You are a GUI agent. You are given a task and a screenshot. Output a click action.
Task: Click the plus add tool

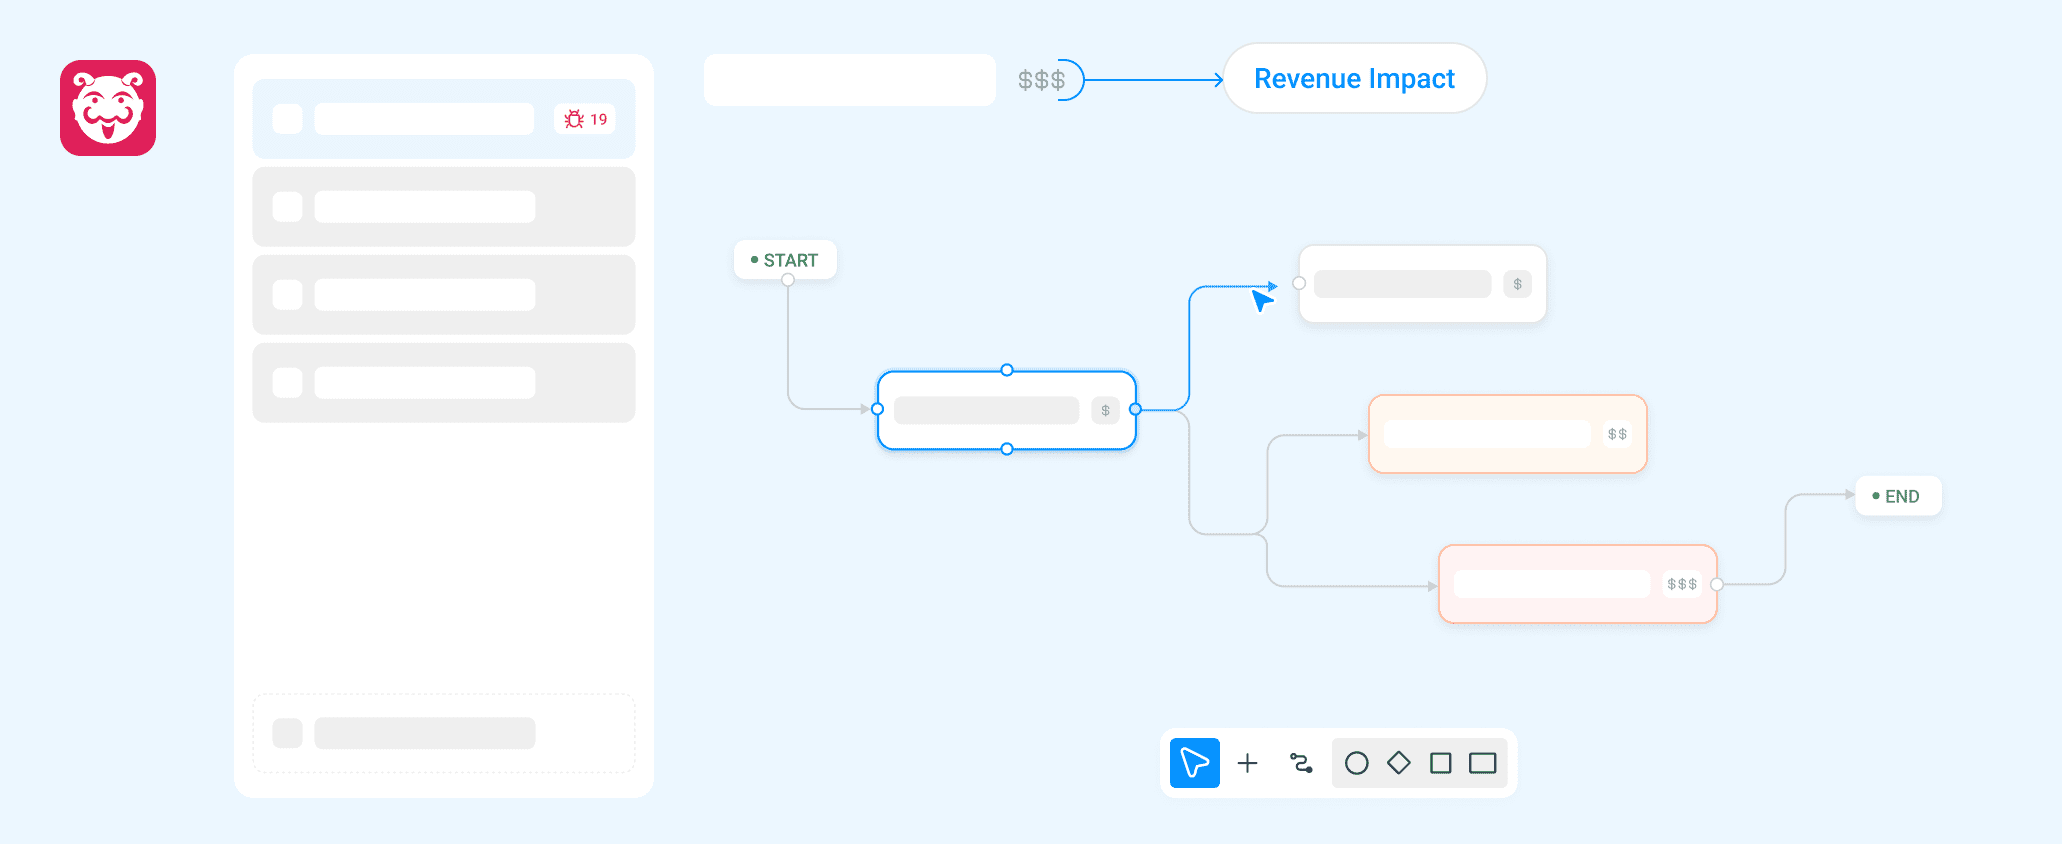[x=1247, y=764]
